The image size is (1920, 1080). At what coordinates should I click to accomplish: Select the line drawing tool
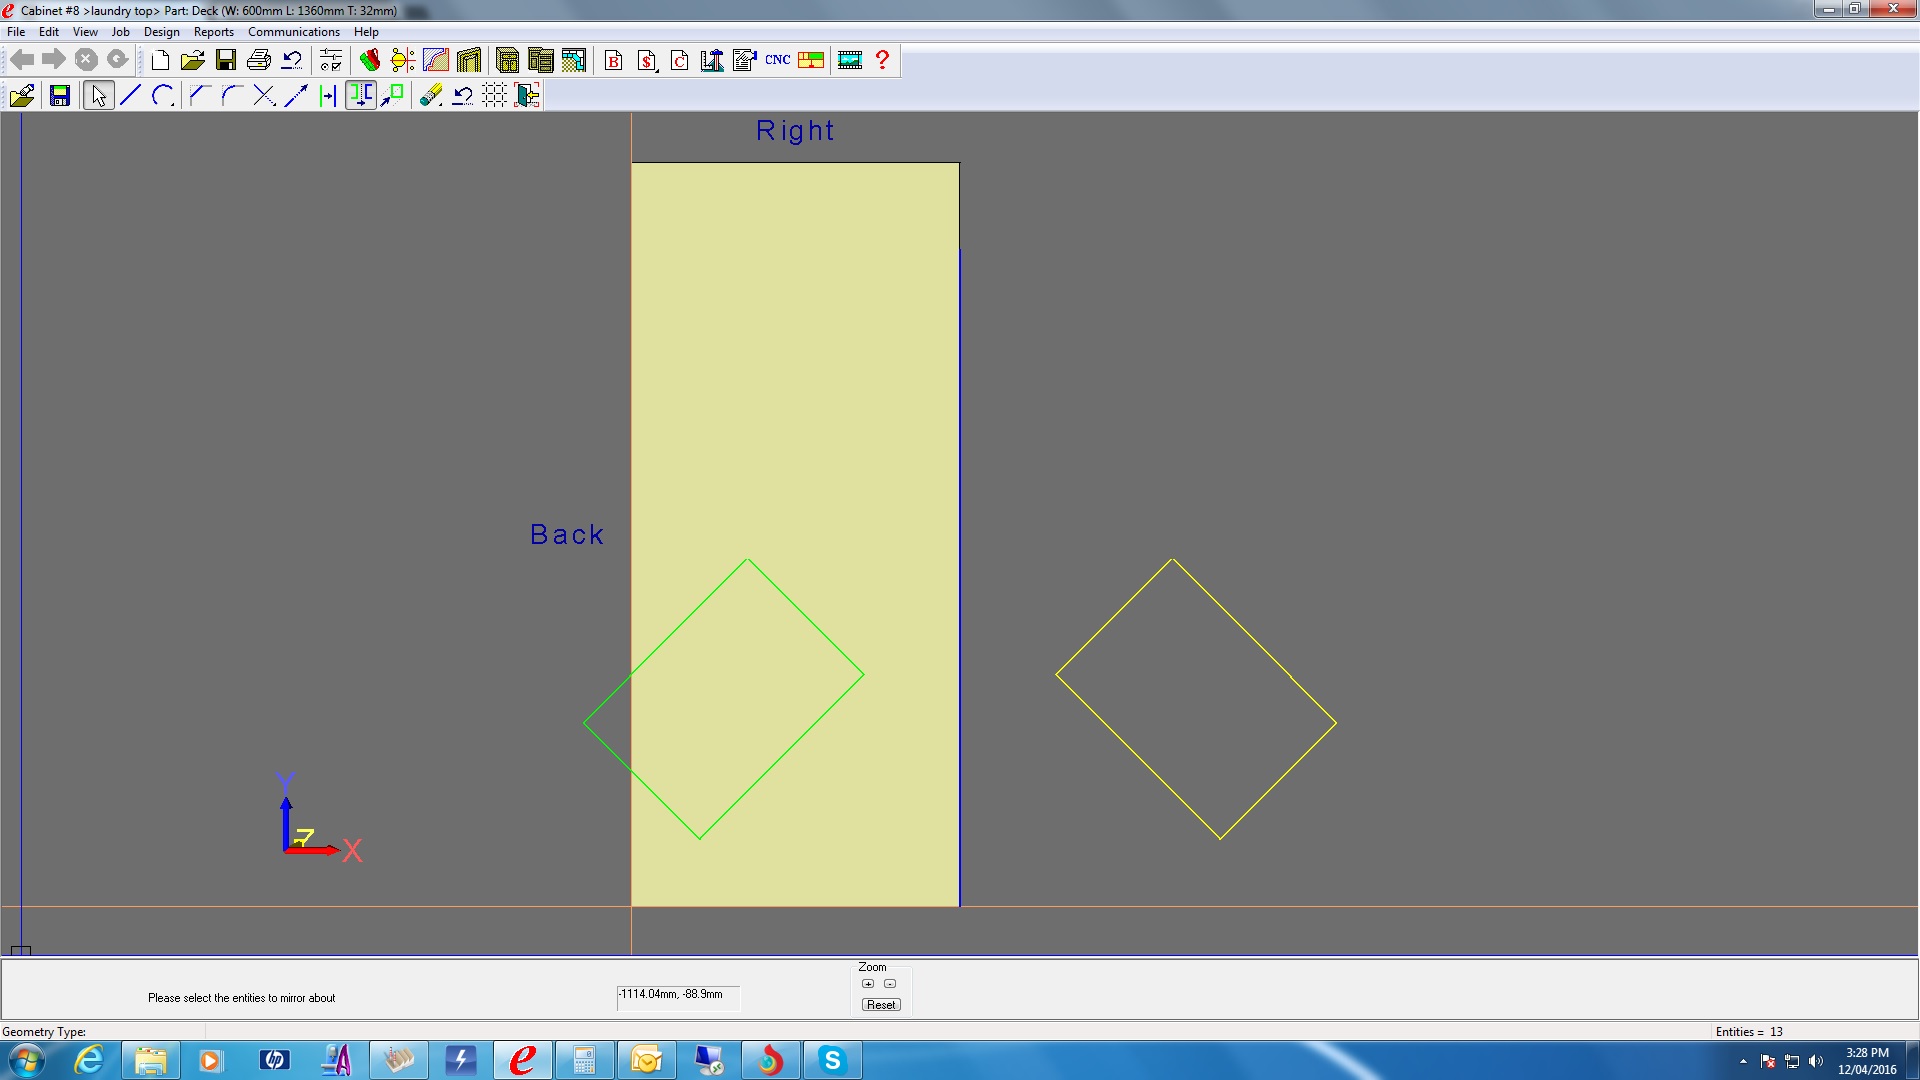[130, 95]
